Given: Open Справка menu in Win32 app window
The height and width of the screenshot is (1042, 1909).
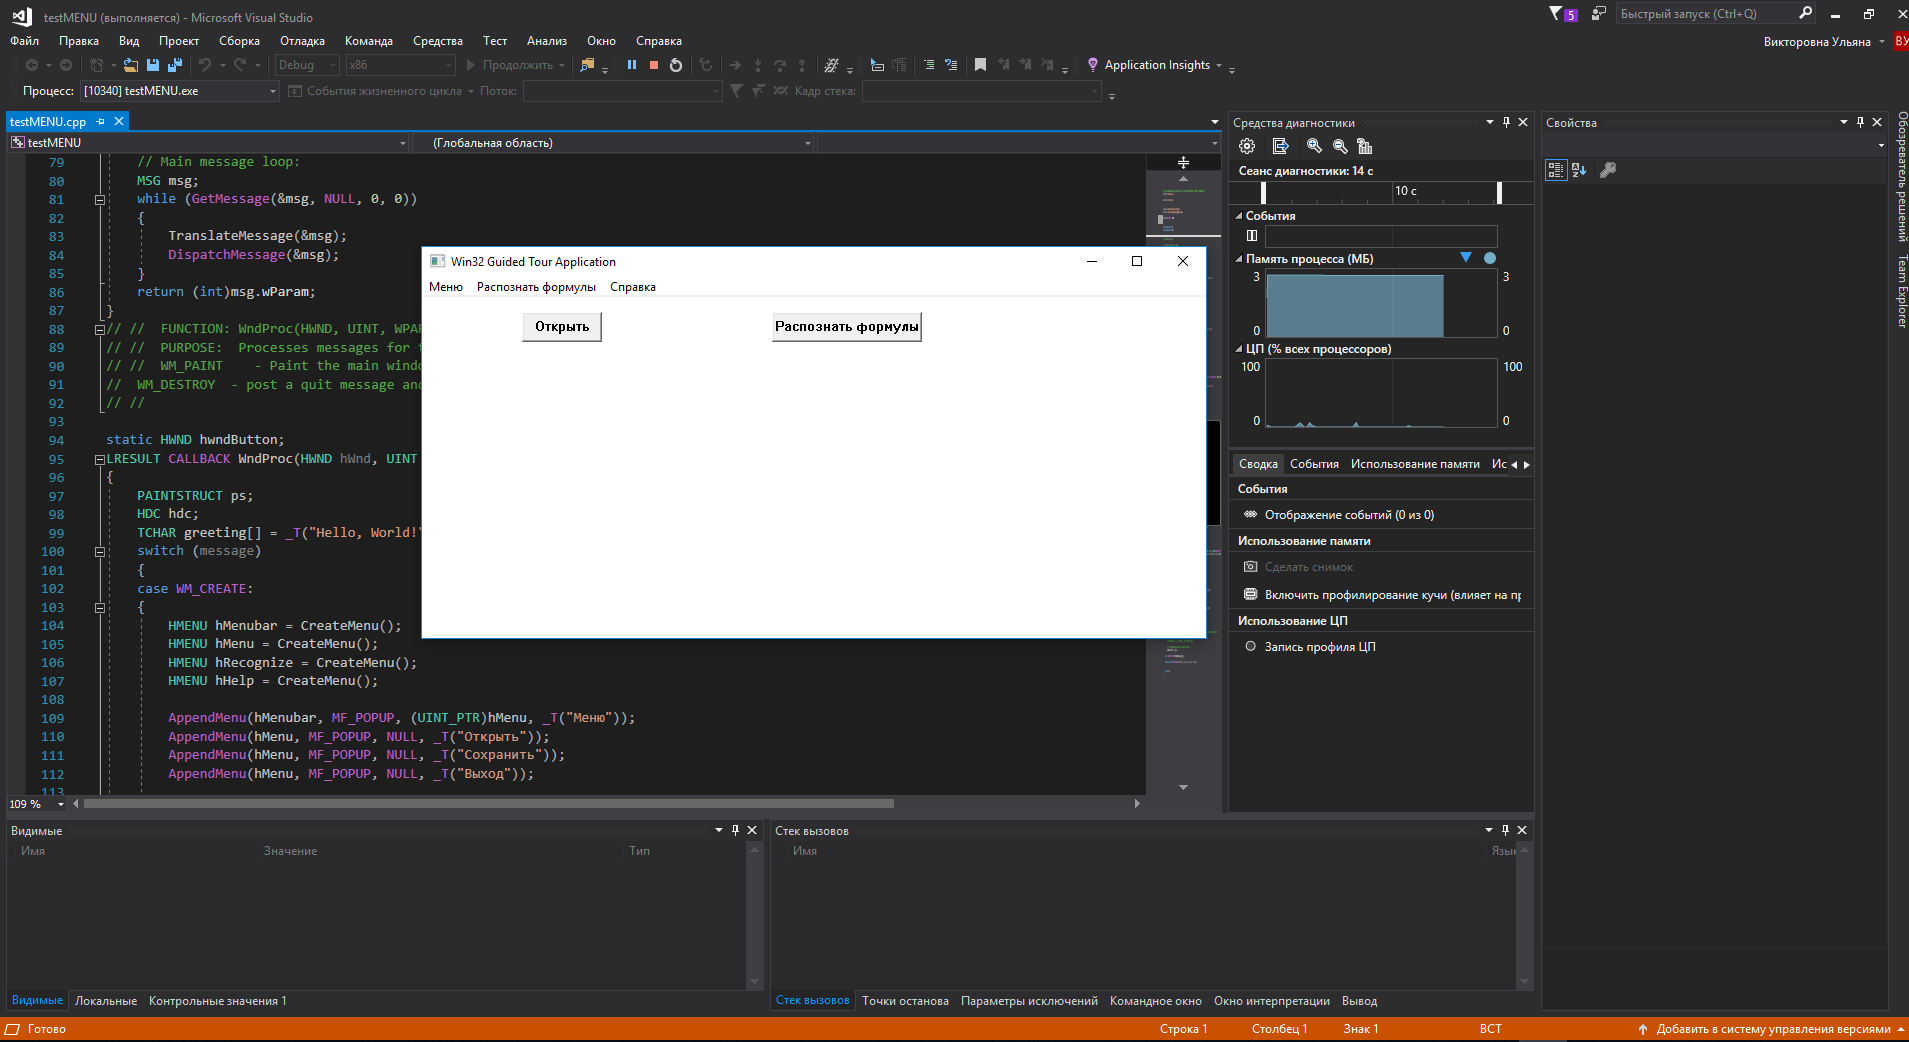Looking at the screenshot, I should click(633, 287).
